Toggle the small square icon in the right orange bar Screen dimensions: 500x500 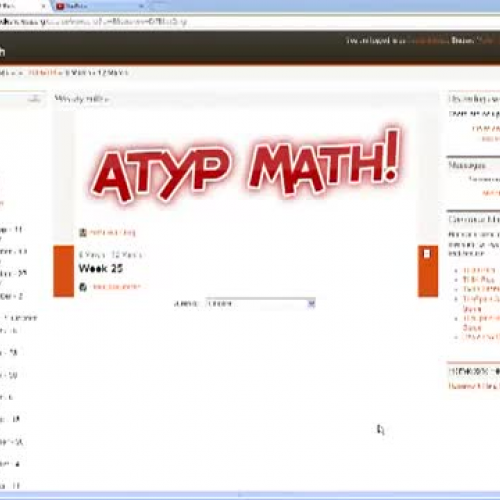click(x=427, y=254)
